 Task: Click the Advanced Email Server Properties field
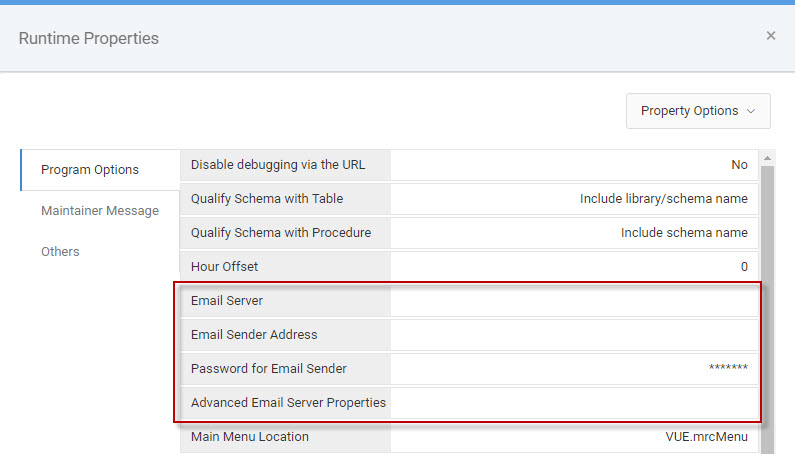tap(574, 403)
